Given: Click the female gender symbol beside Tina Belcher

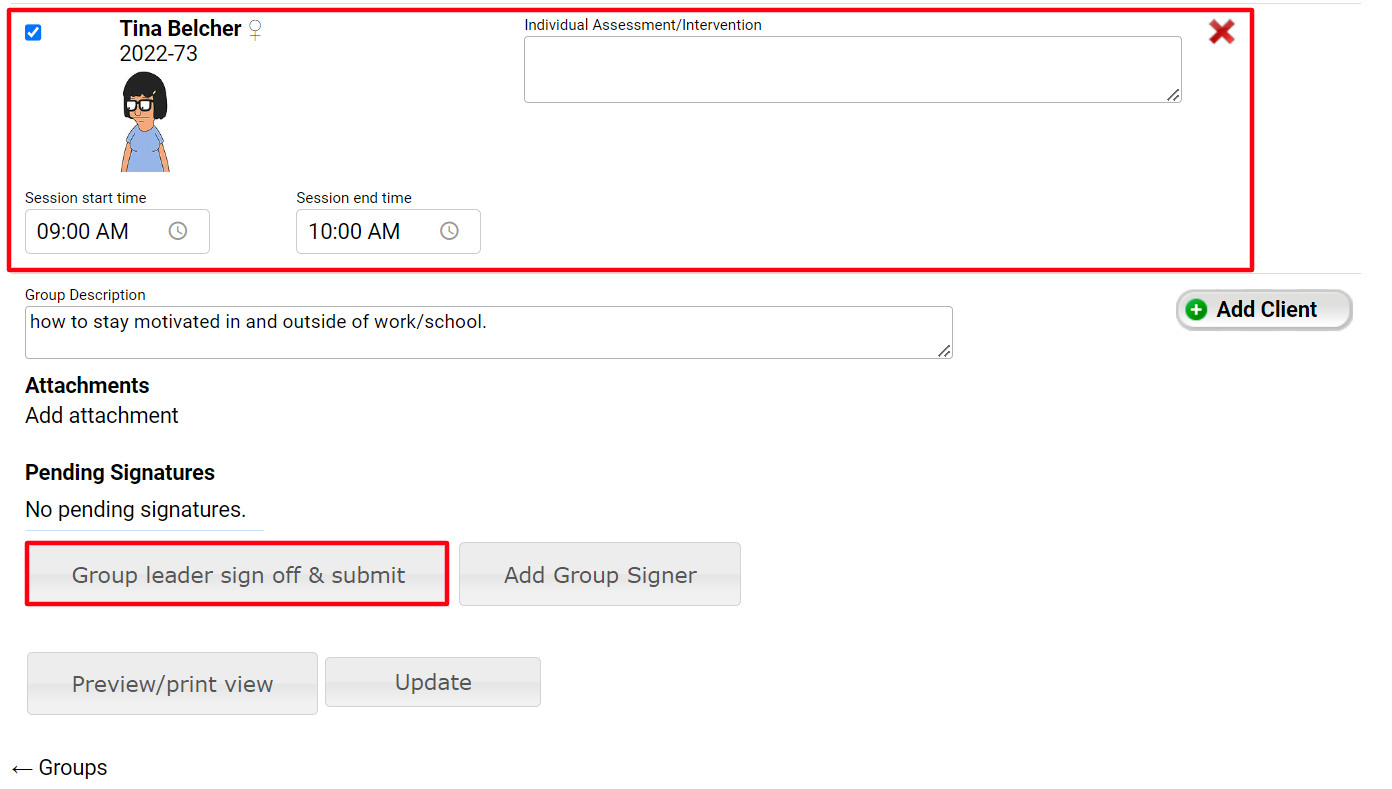Looking at the screenshot, I should (255, 30).
